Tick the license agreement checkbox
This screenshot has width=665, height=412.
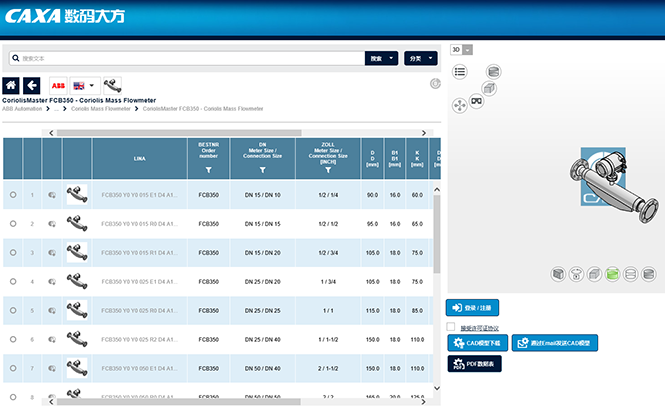451,327
